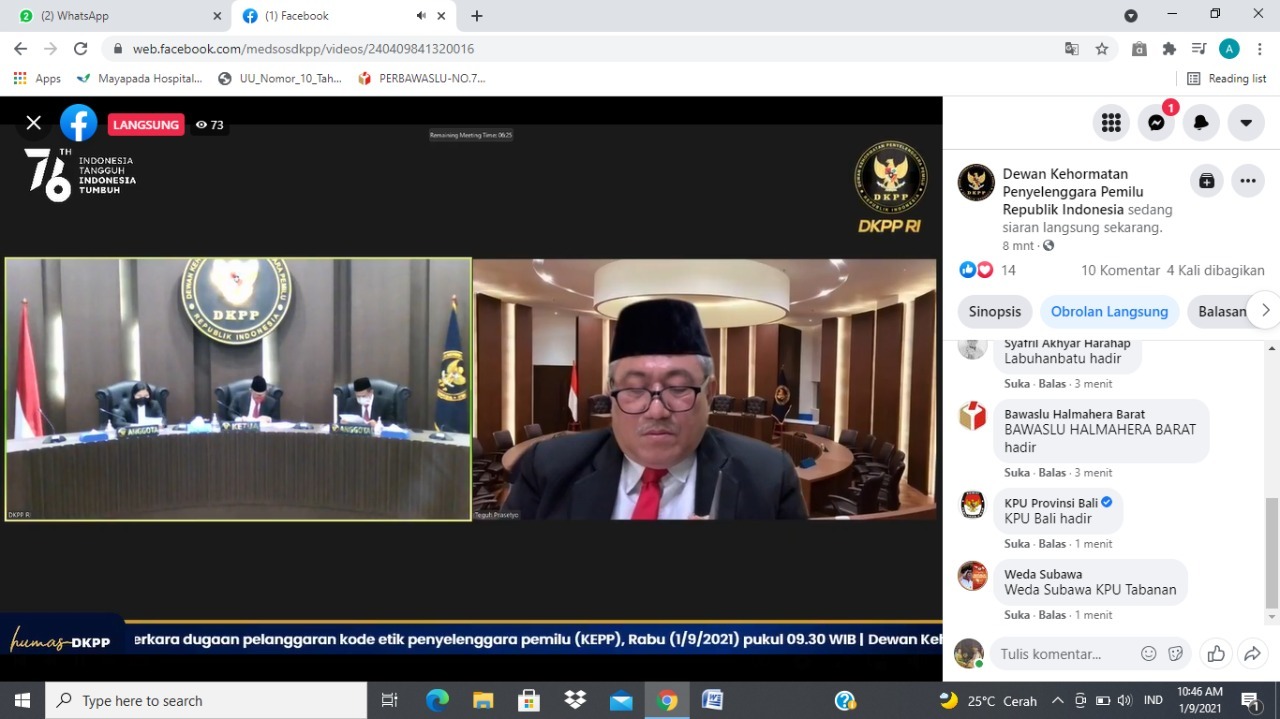Open the Facebook apps grid menu
Image resolution: width=1280 pixels, height=719 pixels.
click(1111, 122)
